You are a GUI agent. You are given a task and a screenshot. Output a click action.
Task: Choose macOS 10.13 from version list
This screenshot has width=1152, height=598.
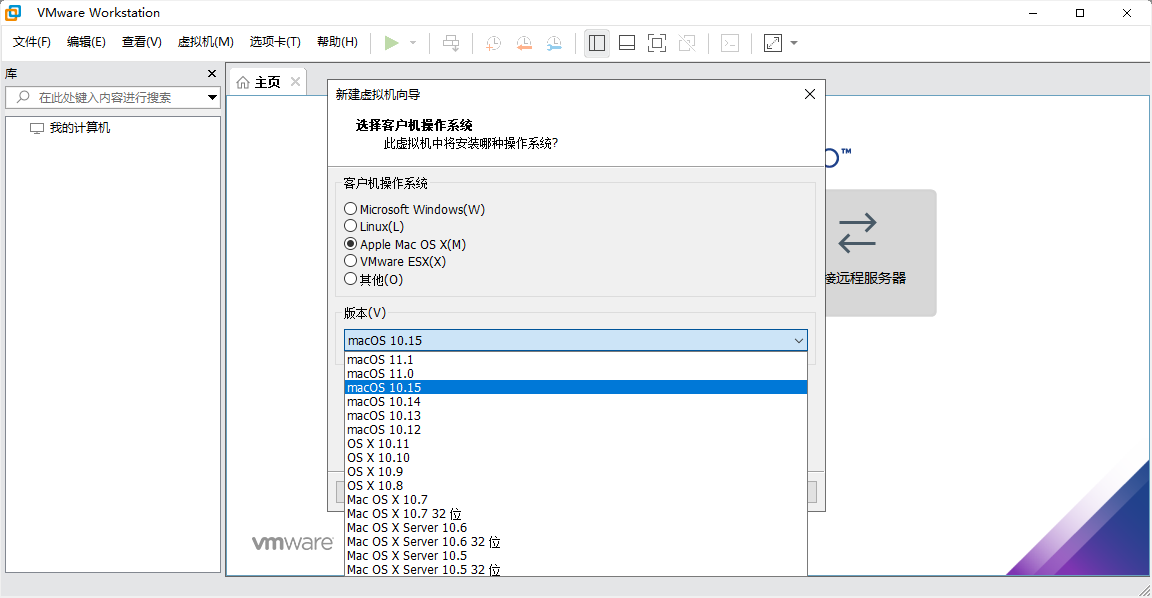point(576,415)
